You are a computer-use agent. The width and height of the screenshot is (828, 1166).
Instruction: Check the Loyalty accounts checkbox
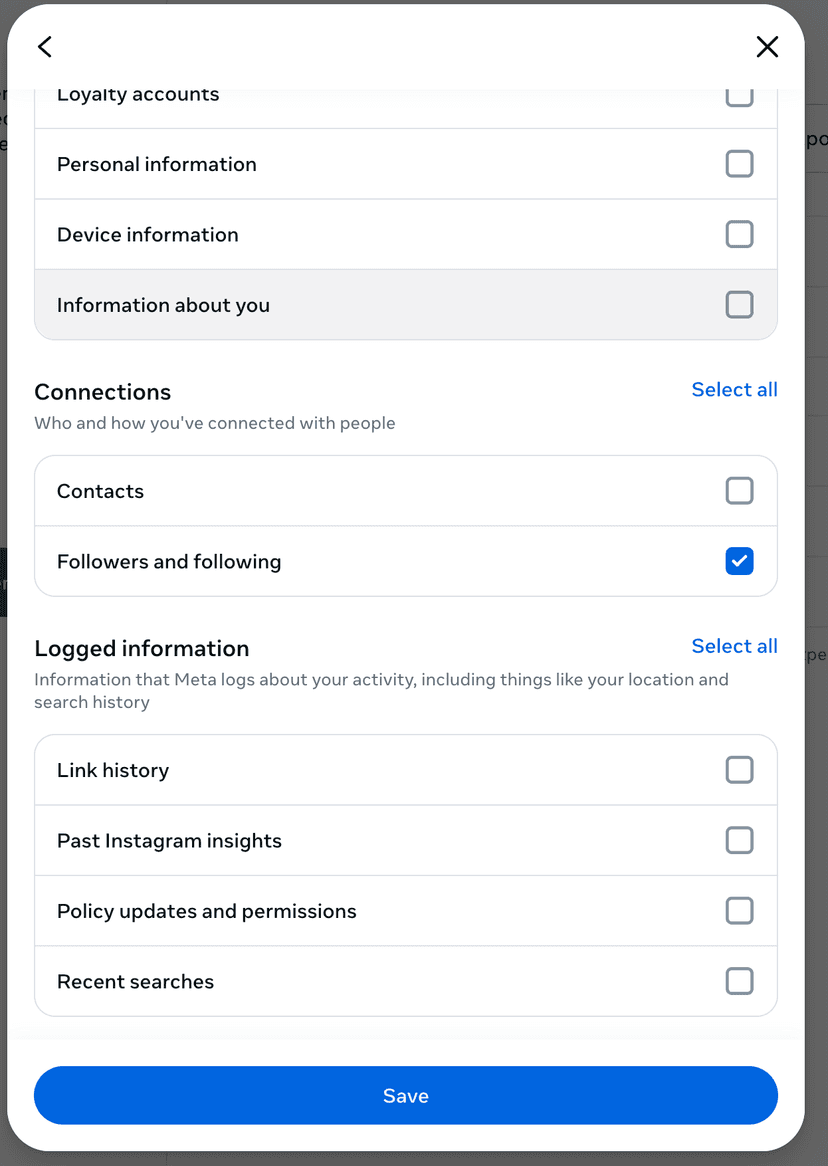point(739,94)
